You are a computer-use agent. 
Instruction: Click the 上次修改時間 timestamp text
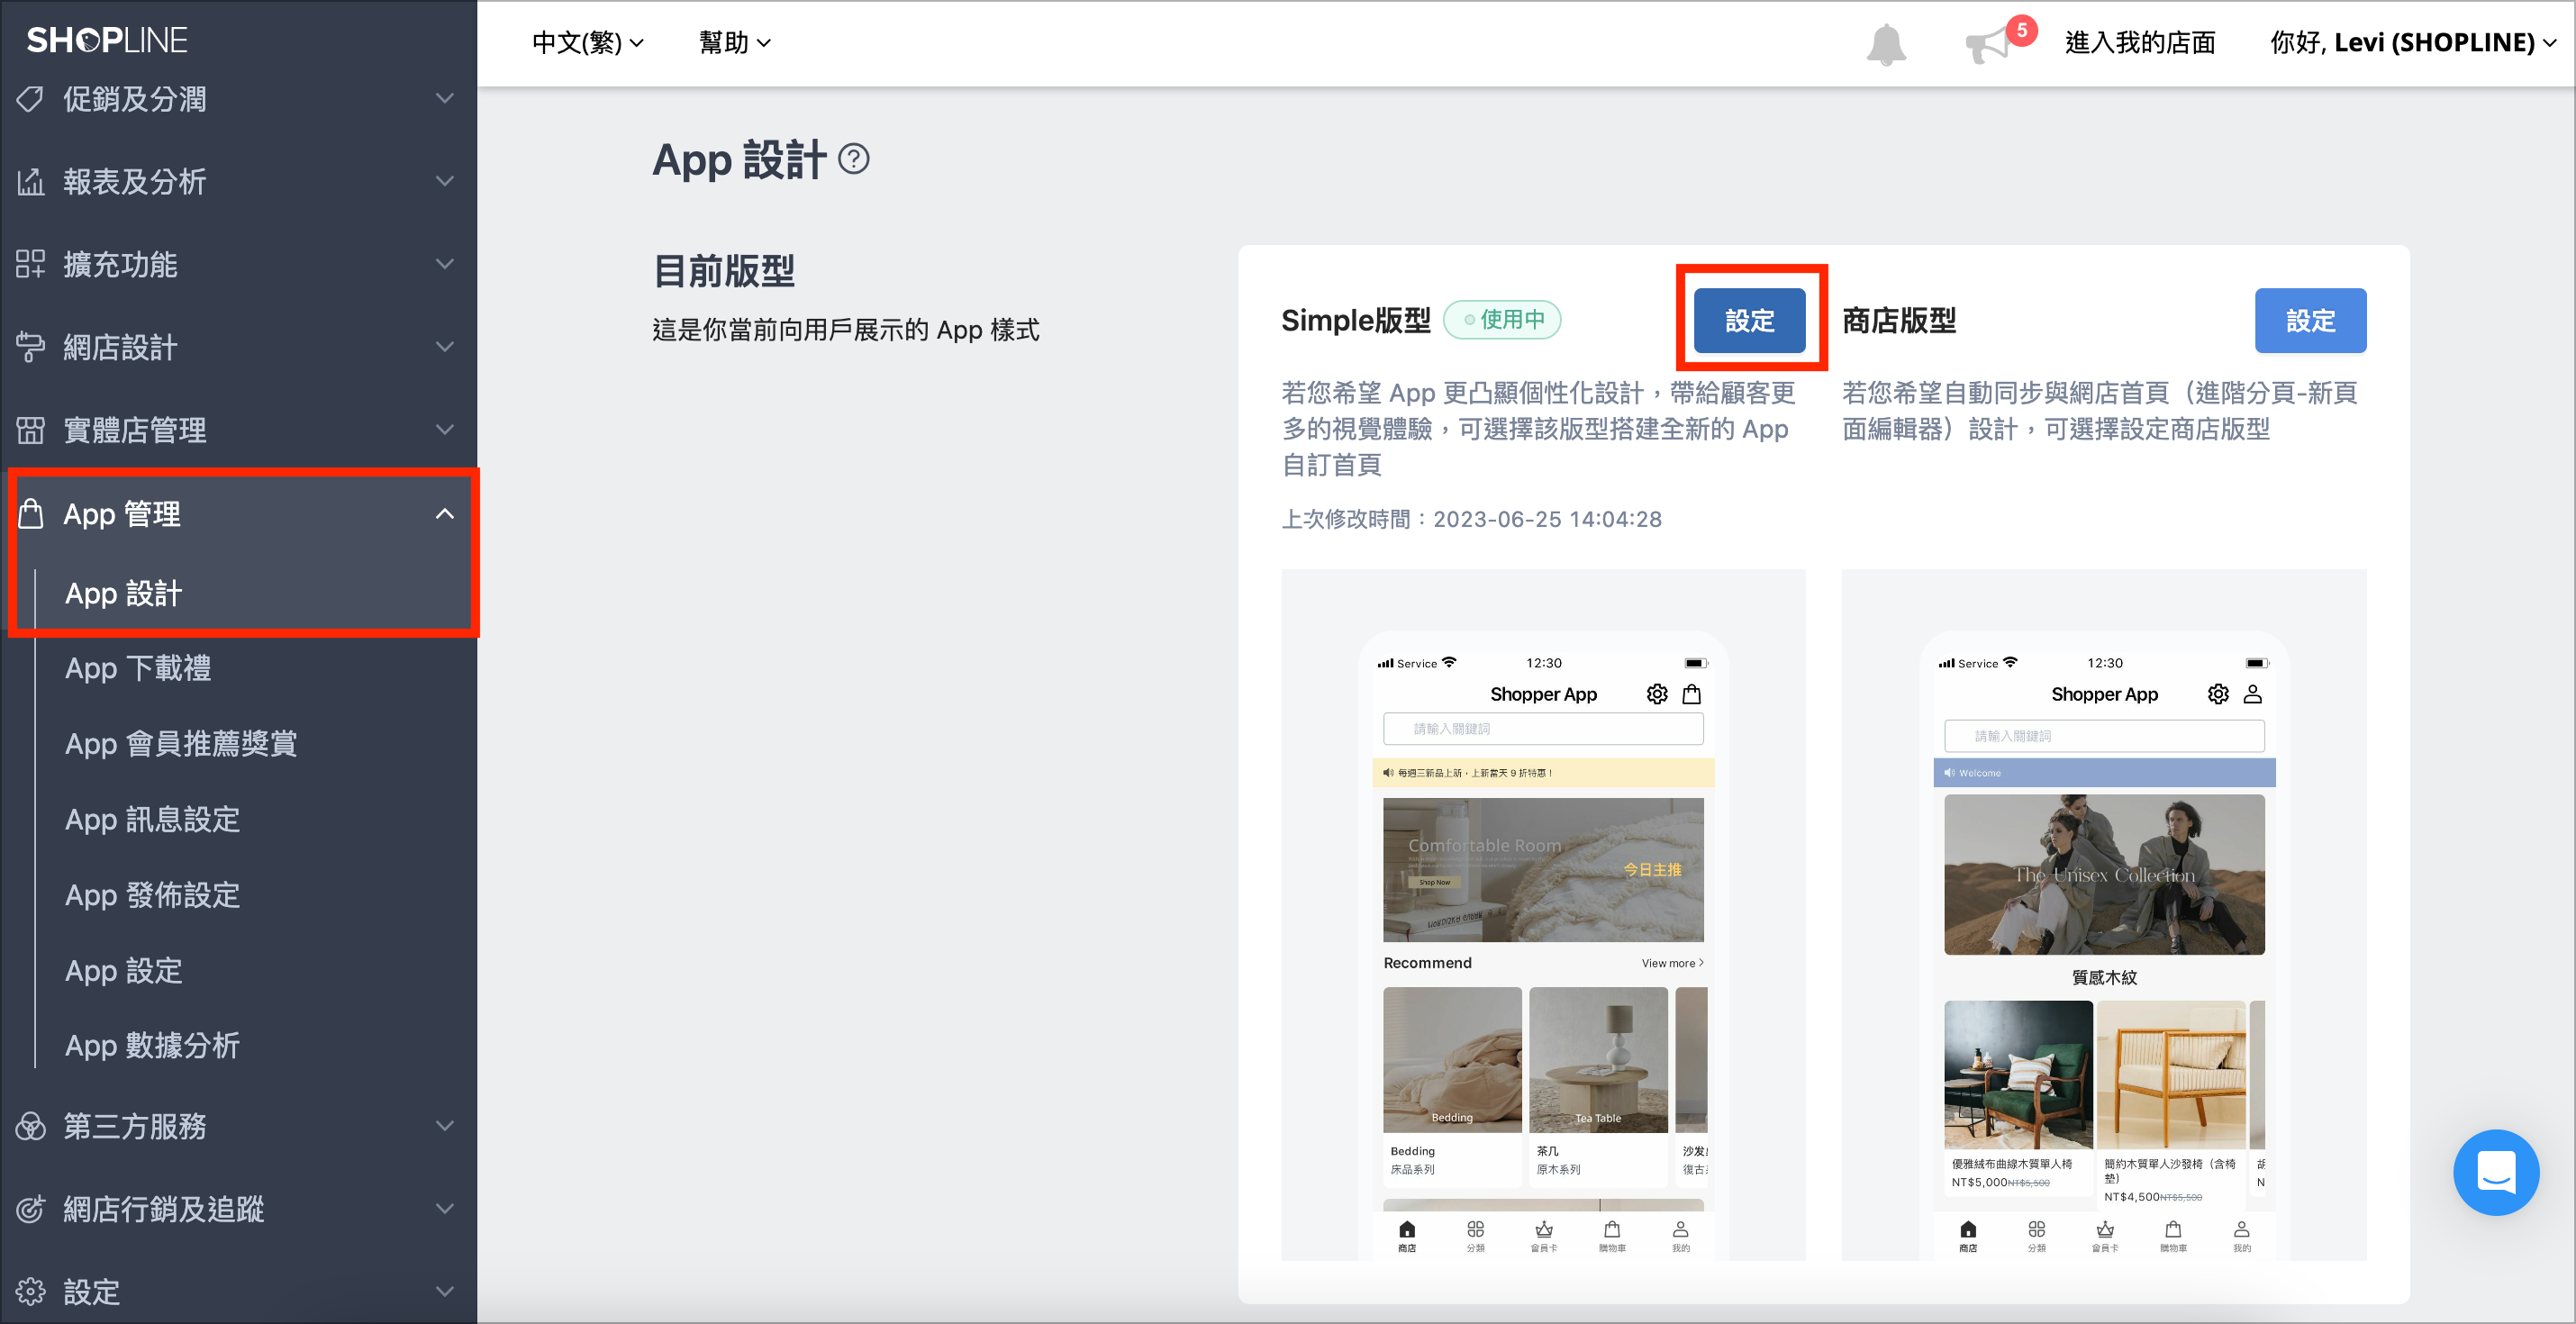(x=1471, y=520)
